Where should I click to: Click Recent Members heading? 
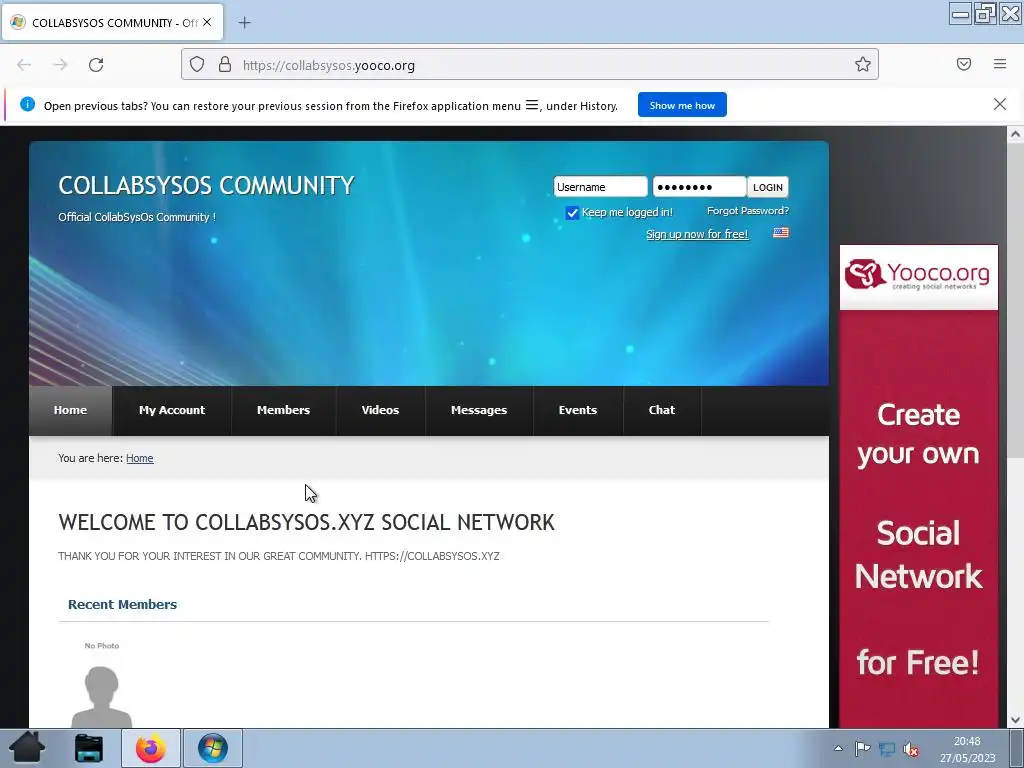click(123, 605)
